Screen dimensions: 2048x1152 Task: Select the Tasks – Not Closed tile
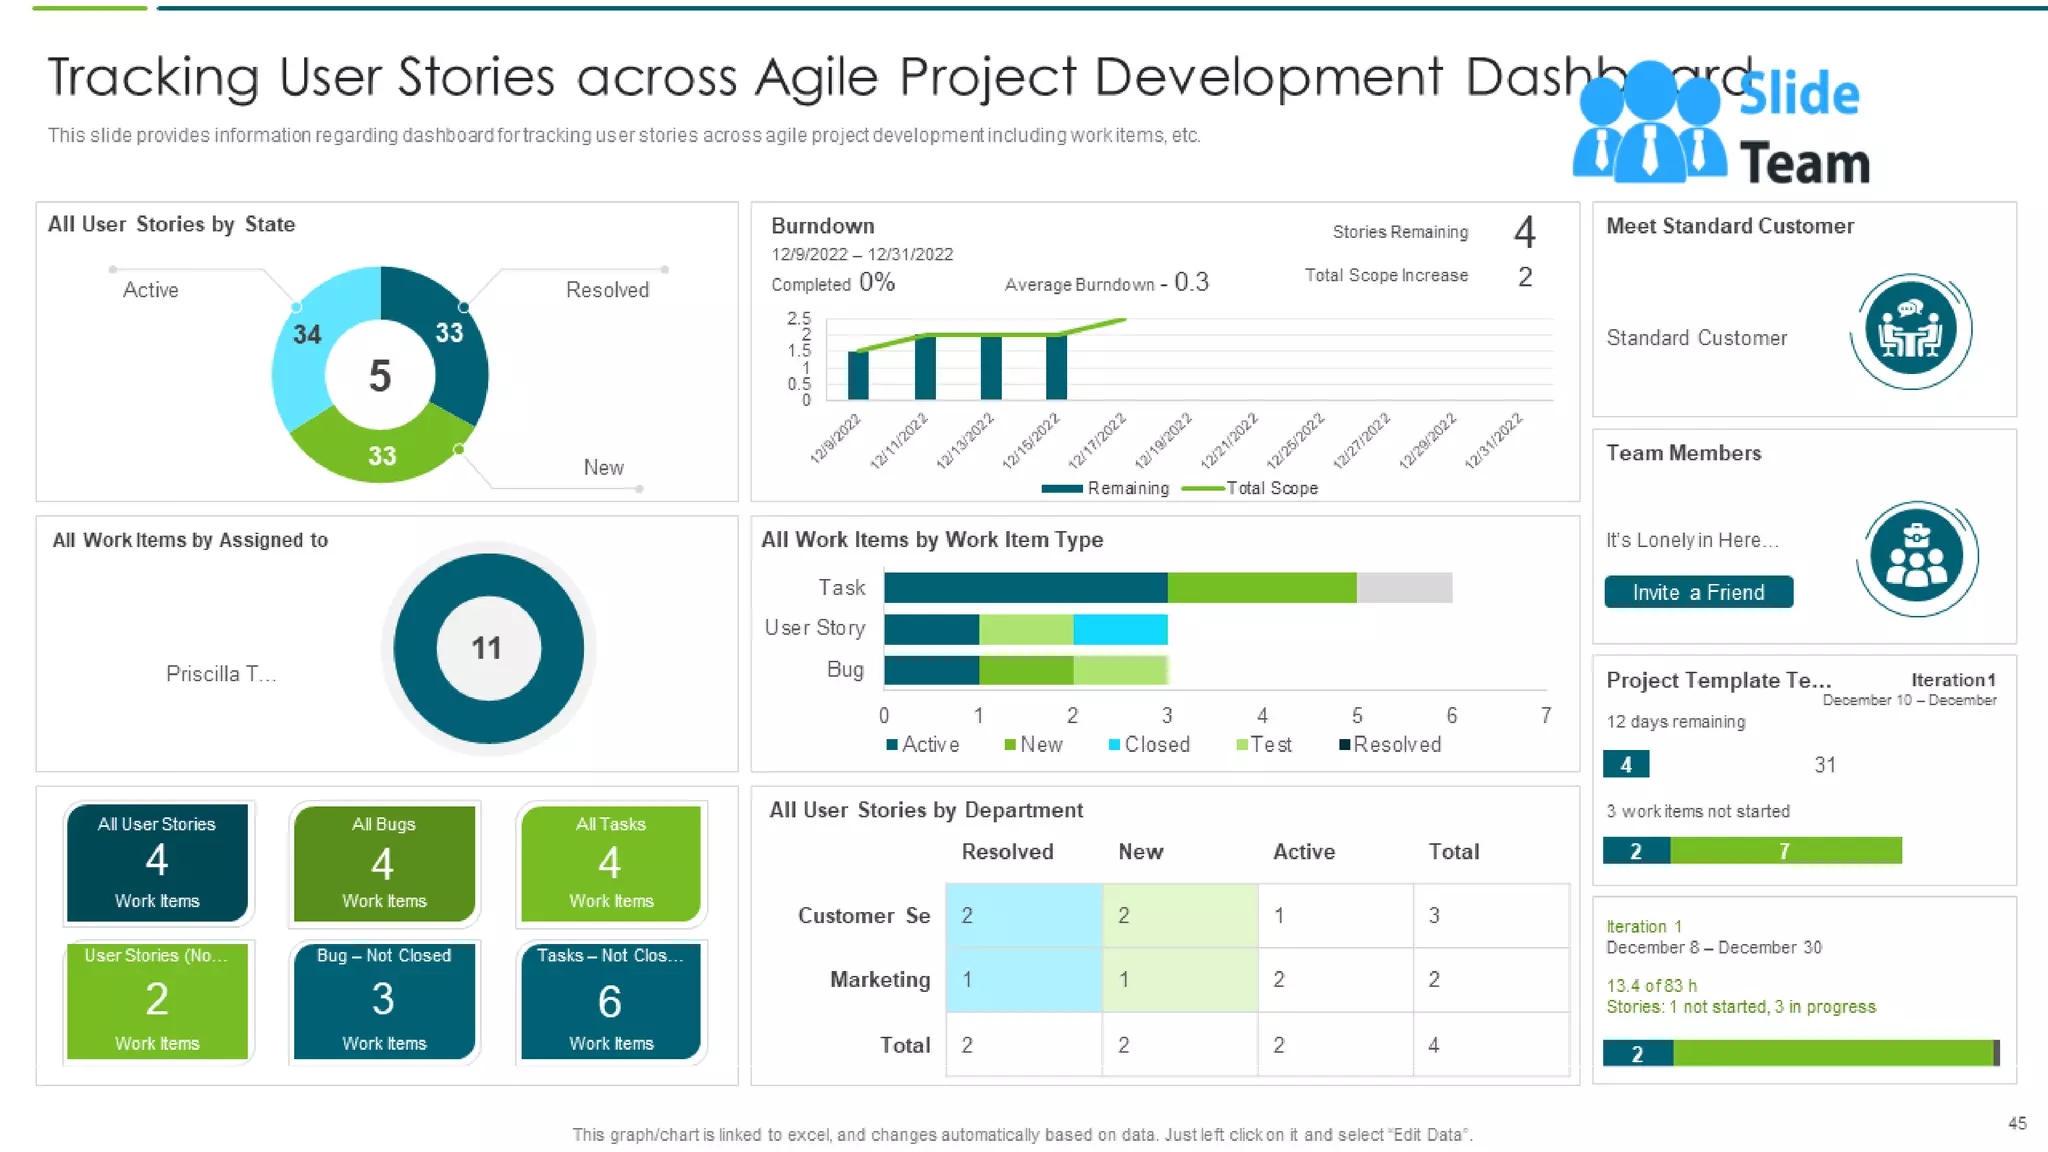[x=610, y=1000]
